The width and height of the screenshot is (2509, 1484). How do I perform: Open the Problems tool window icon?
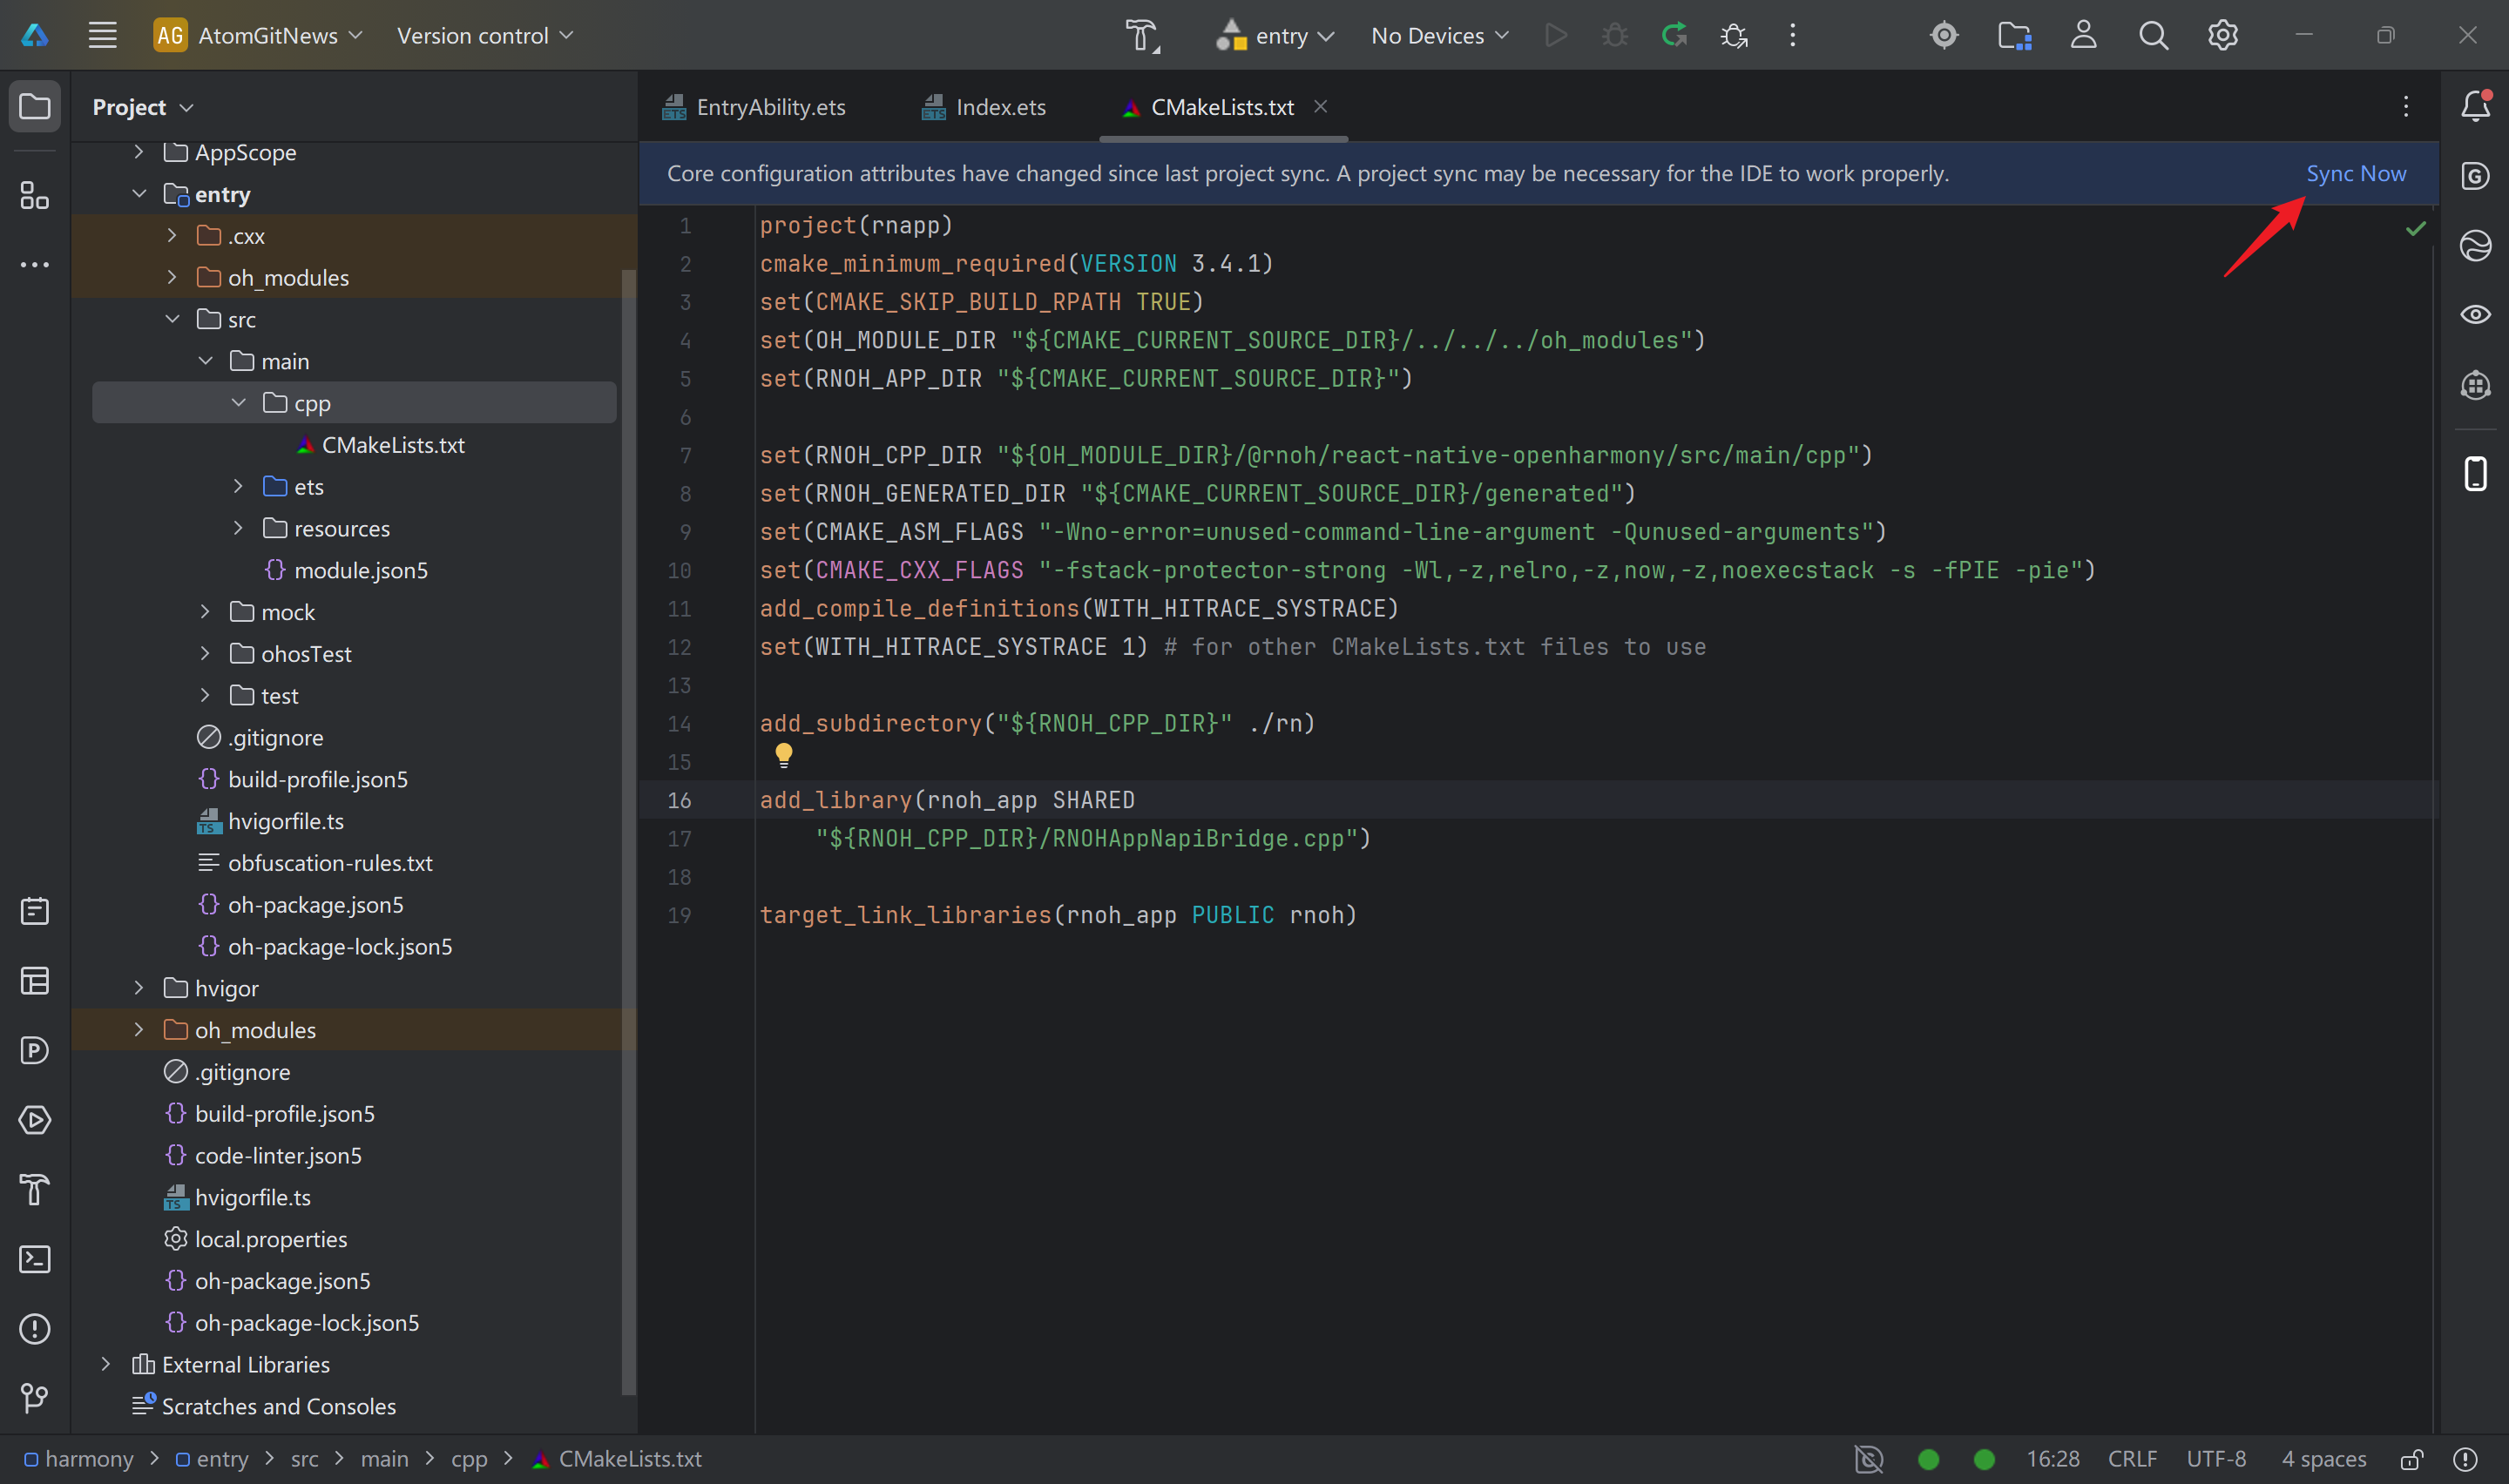tap(35, 1329)
